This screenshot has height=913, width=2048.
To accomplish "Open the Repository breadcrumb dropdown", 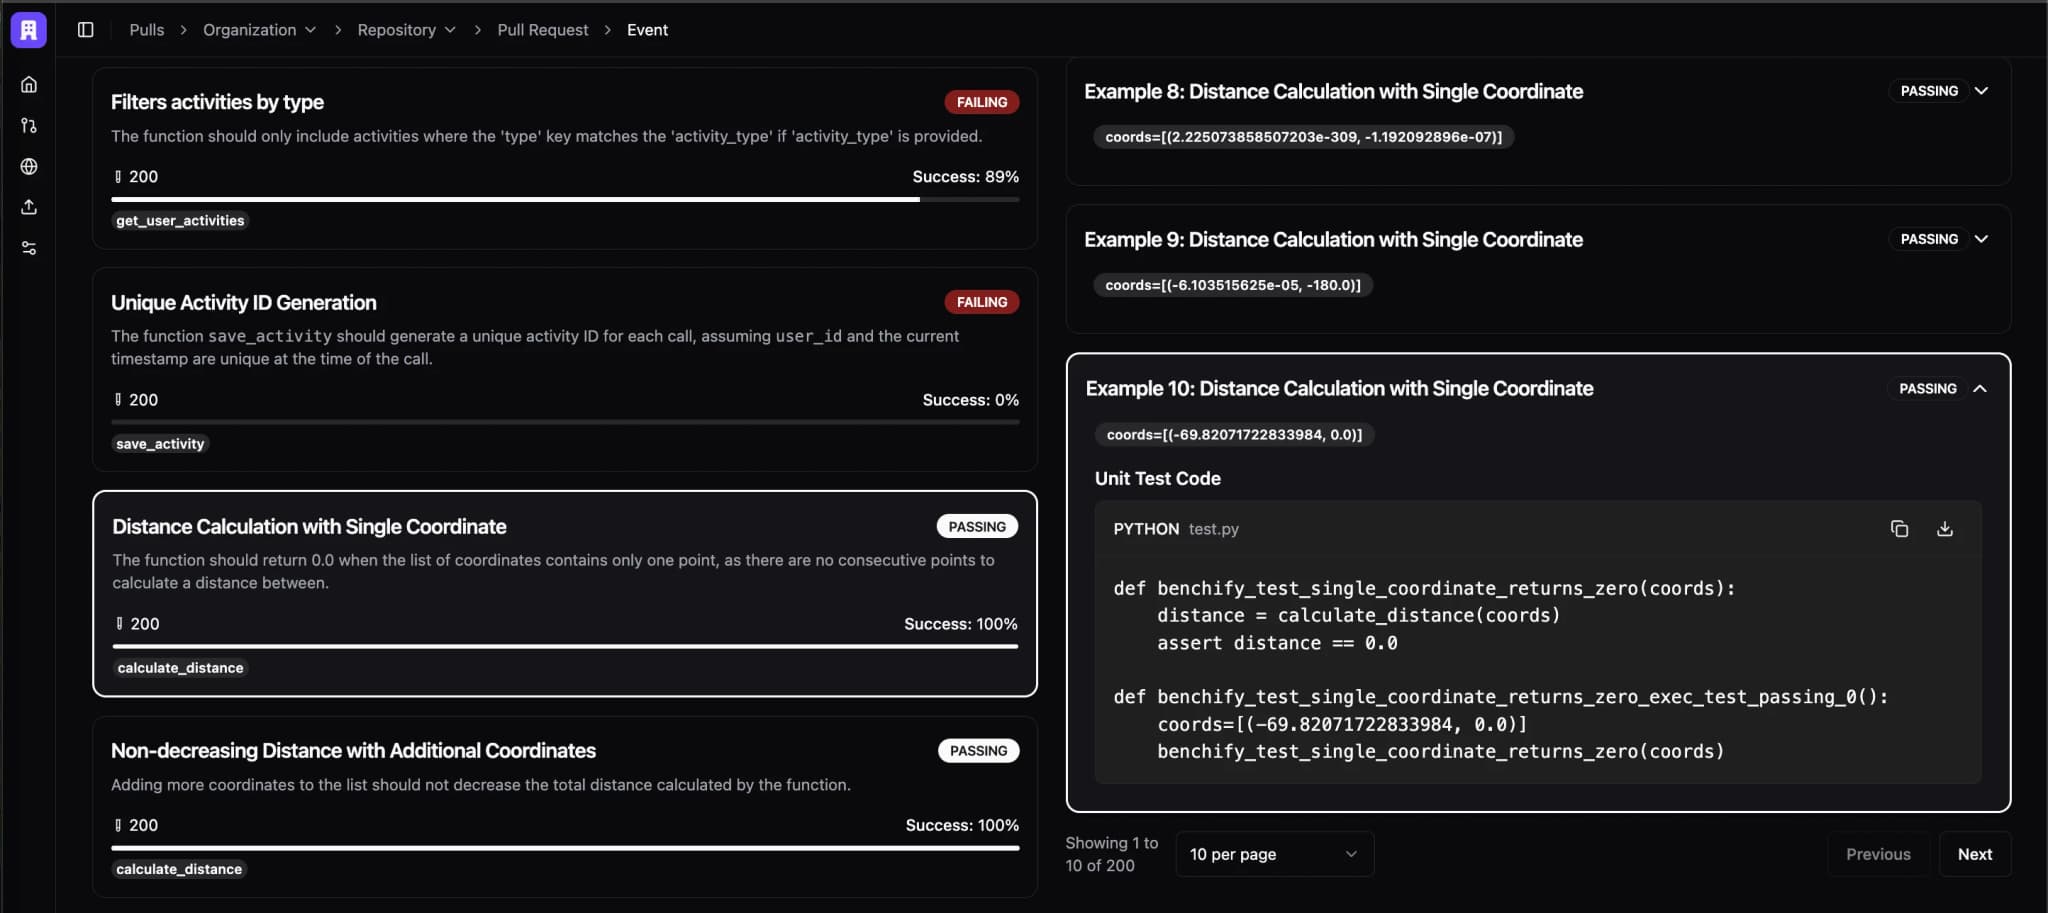I will 449,29.
